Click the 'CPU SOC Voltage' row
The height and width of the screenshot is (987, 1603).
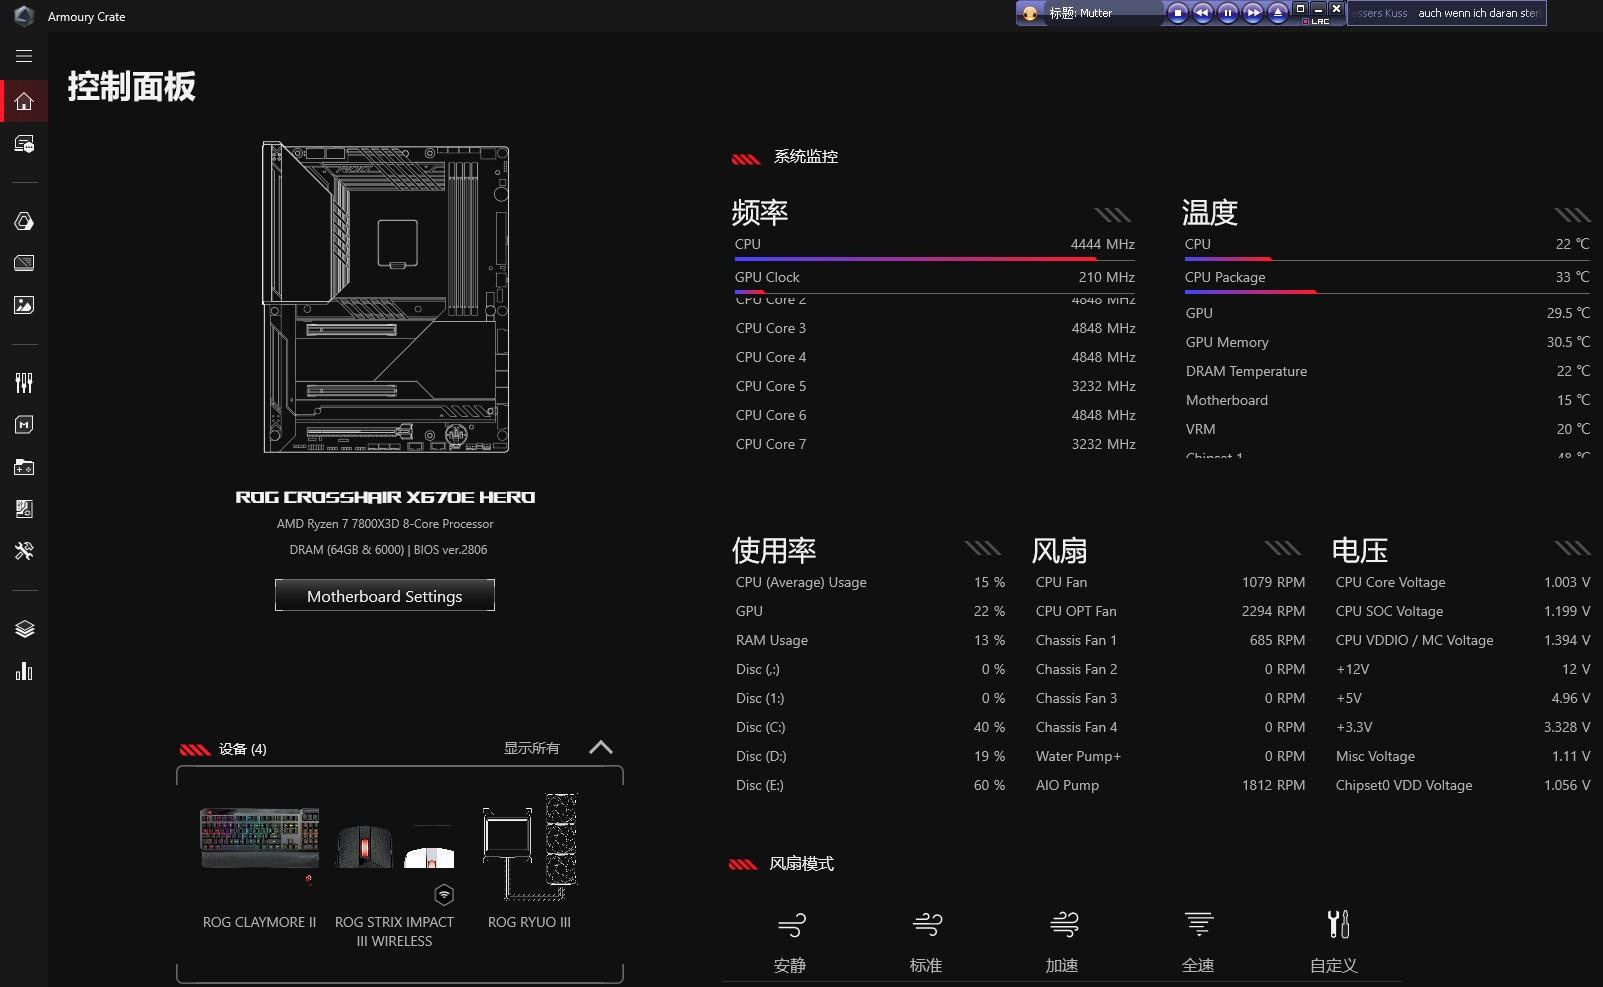pyautogui.click(x=1462, y=611)
